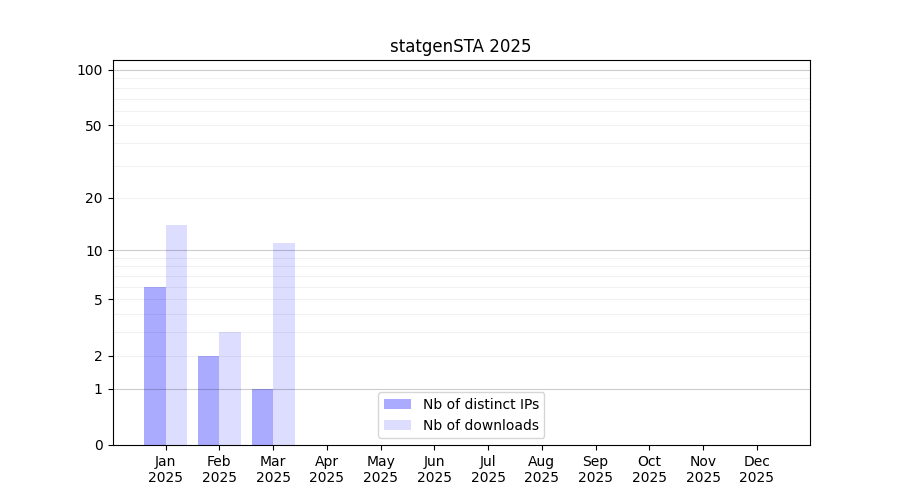Image resolution: width=900 pixels, height=500 pixels.
Task: Pick the February distinct IPs bar
Action: point(208,400)
